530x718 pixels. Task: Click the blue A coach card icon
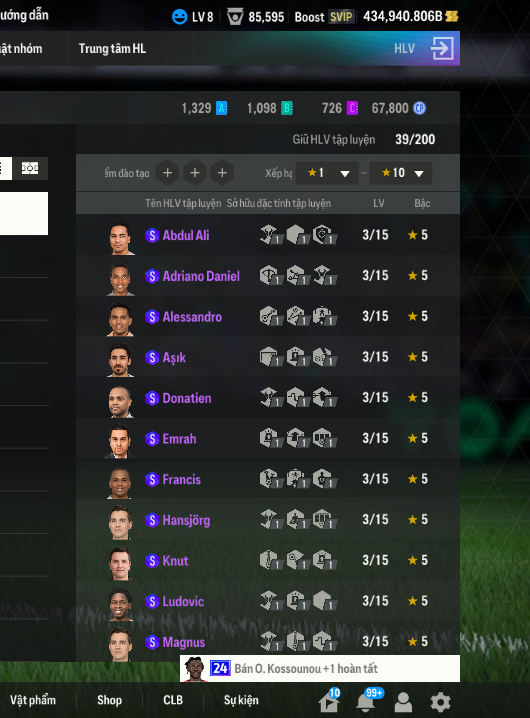tap(222, 108)
